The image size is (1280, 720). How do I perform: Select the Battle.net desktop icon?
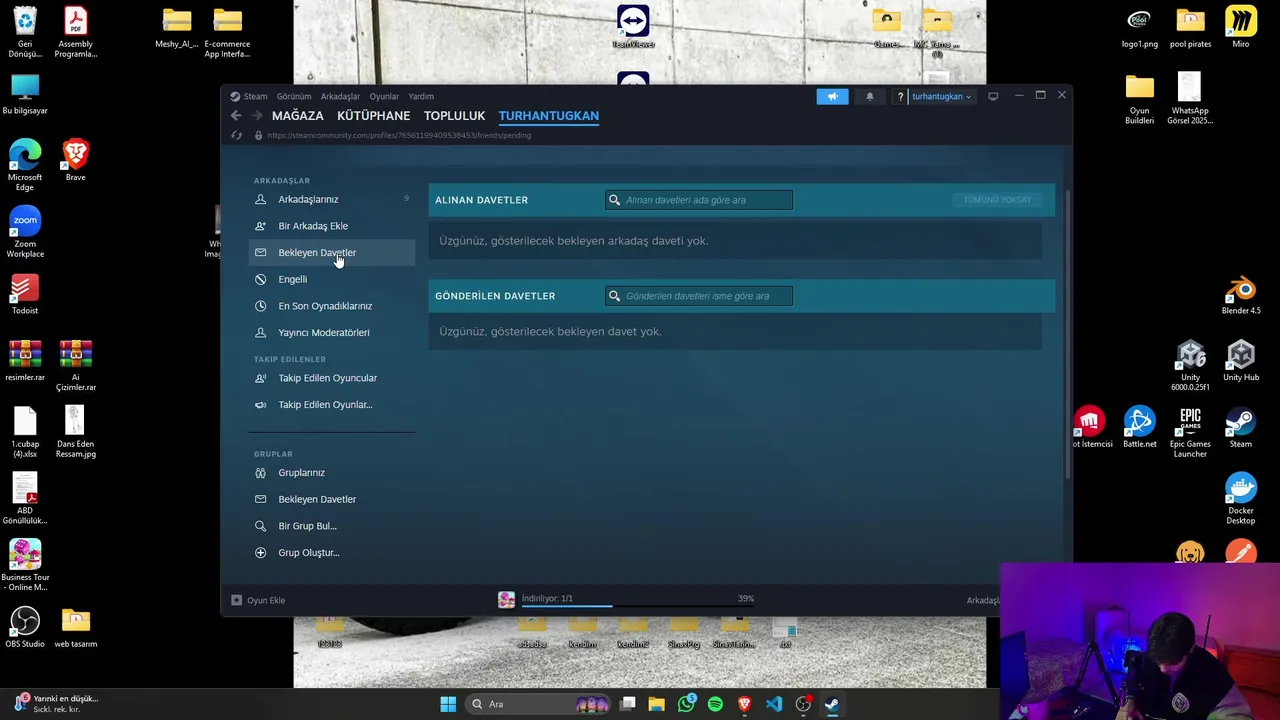tap(1139, 427)
